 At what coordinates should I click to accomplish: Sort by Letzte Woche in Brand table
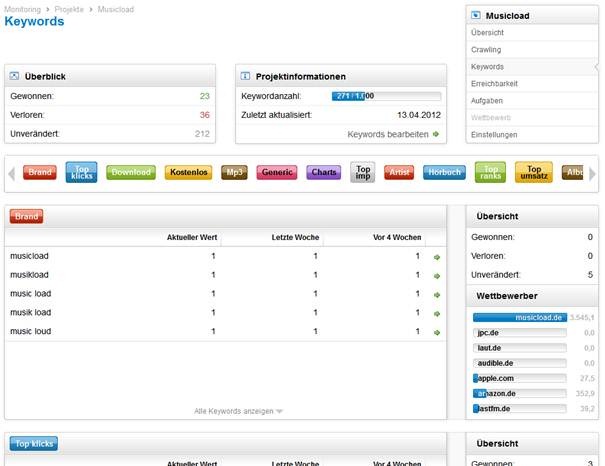click(x=295, y=237)
